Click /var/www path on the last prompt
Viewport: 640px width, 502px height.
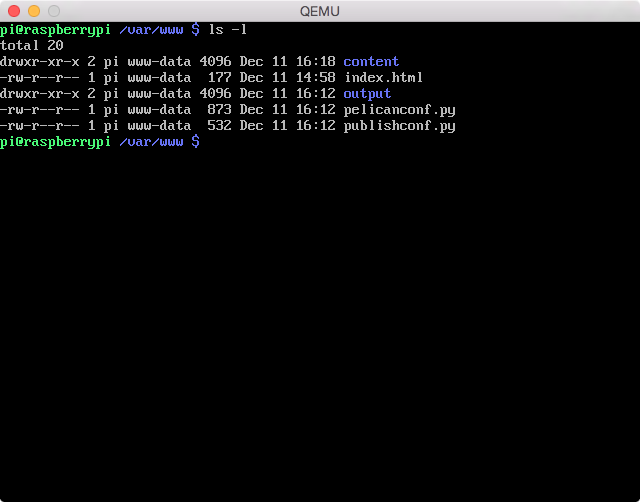point(151,142)
